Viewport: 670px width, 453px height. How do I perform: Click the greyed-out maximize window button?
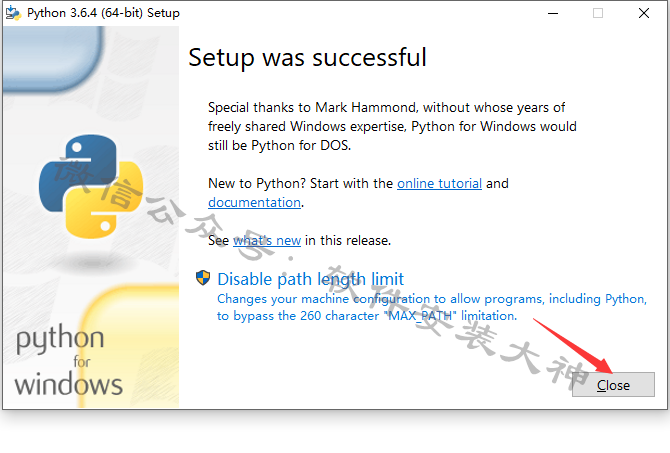(x=598, y=14)
